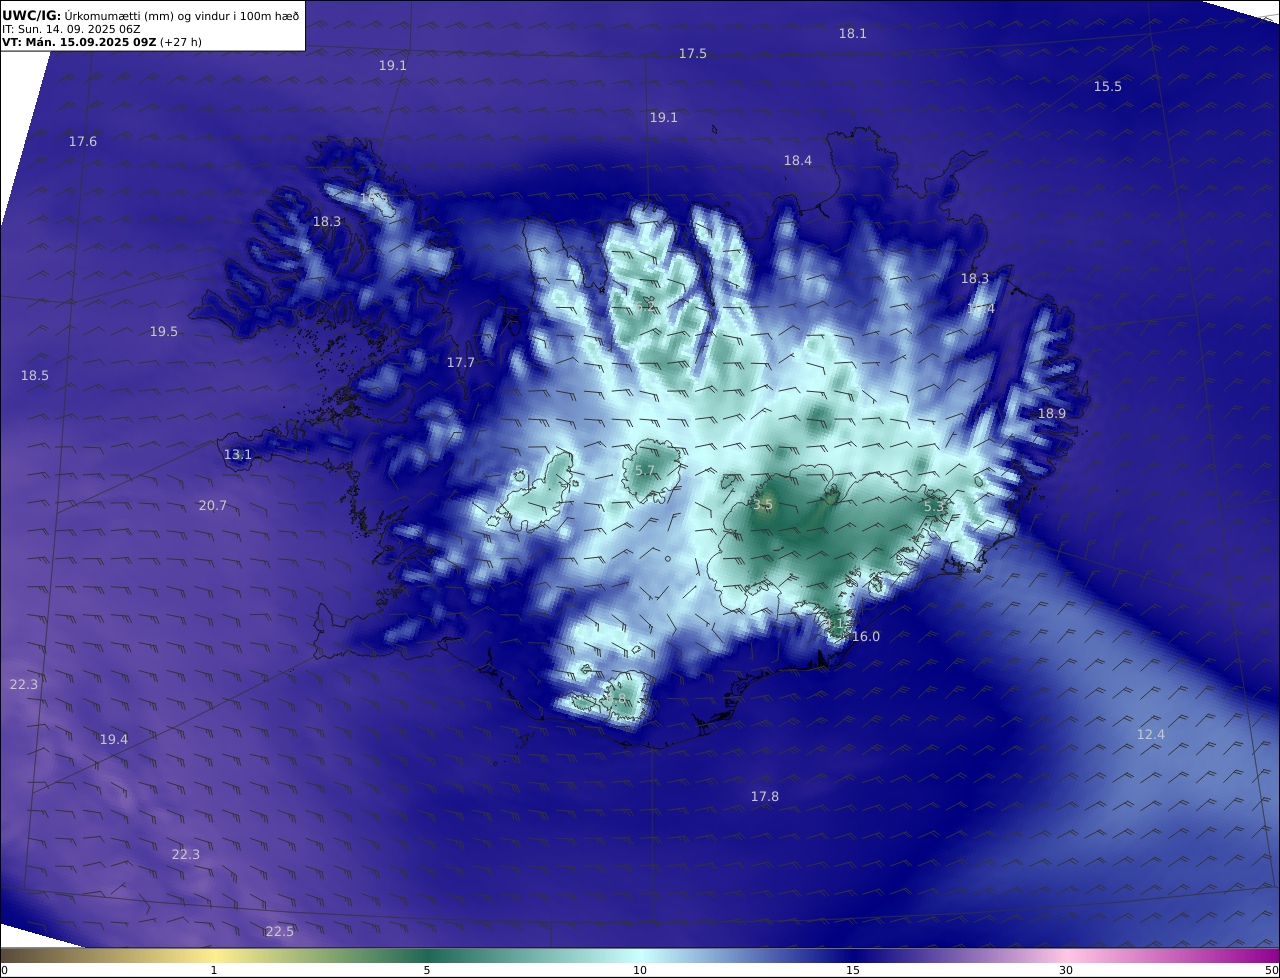Click the 18.9 value on the map
The height and width of the screenshot is (978, 1280).
[x=1051, y=413]
